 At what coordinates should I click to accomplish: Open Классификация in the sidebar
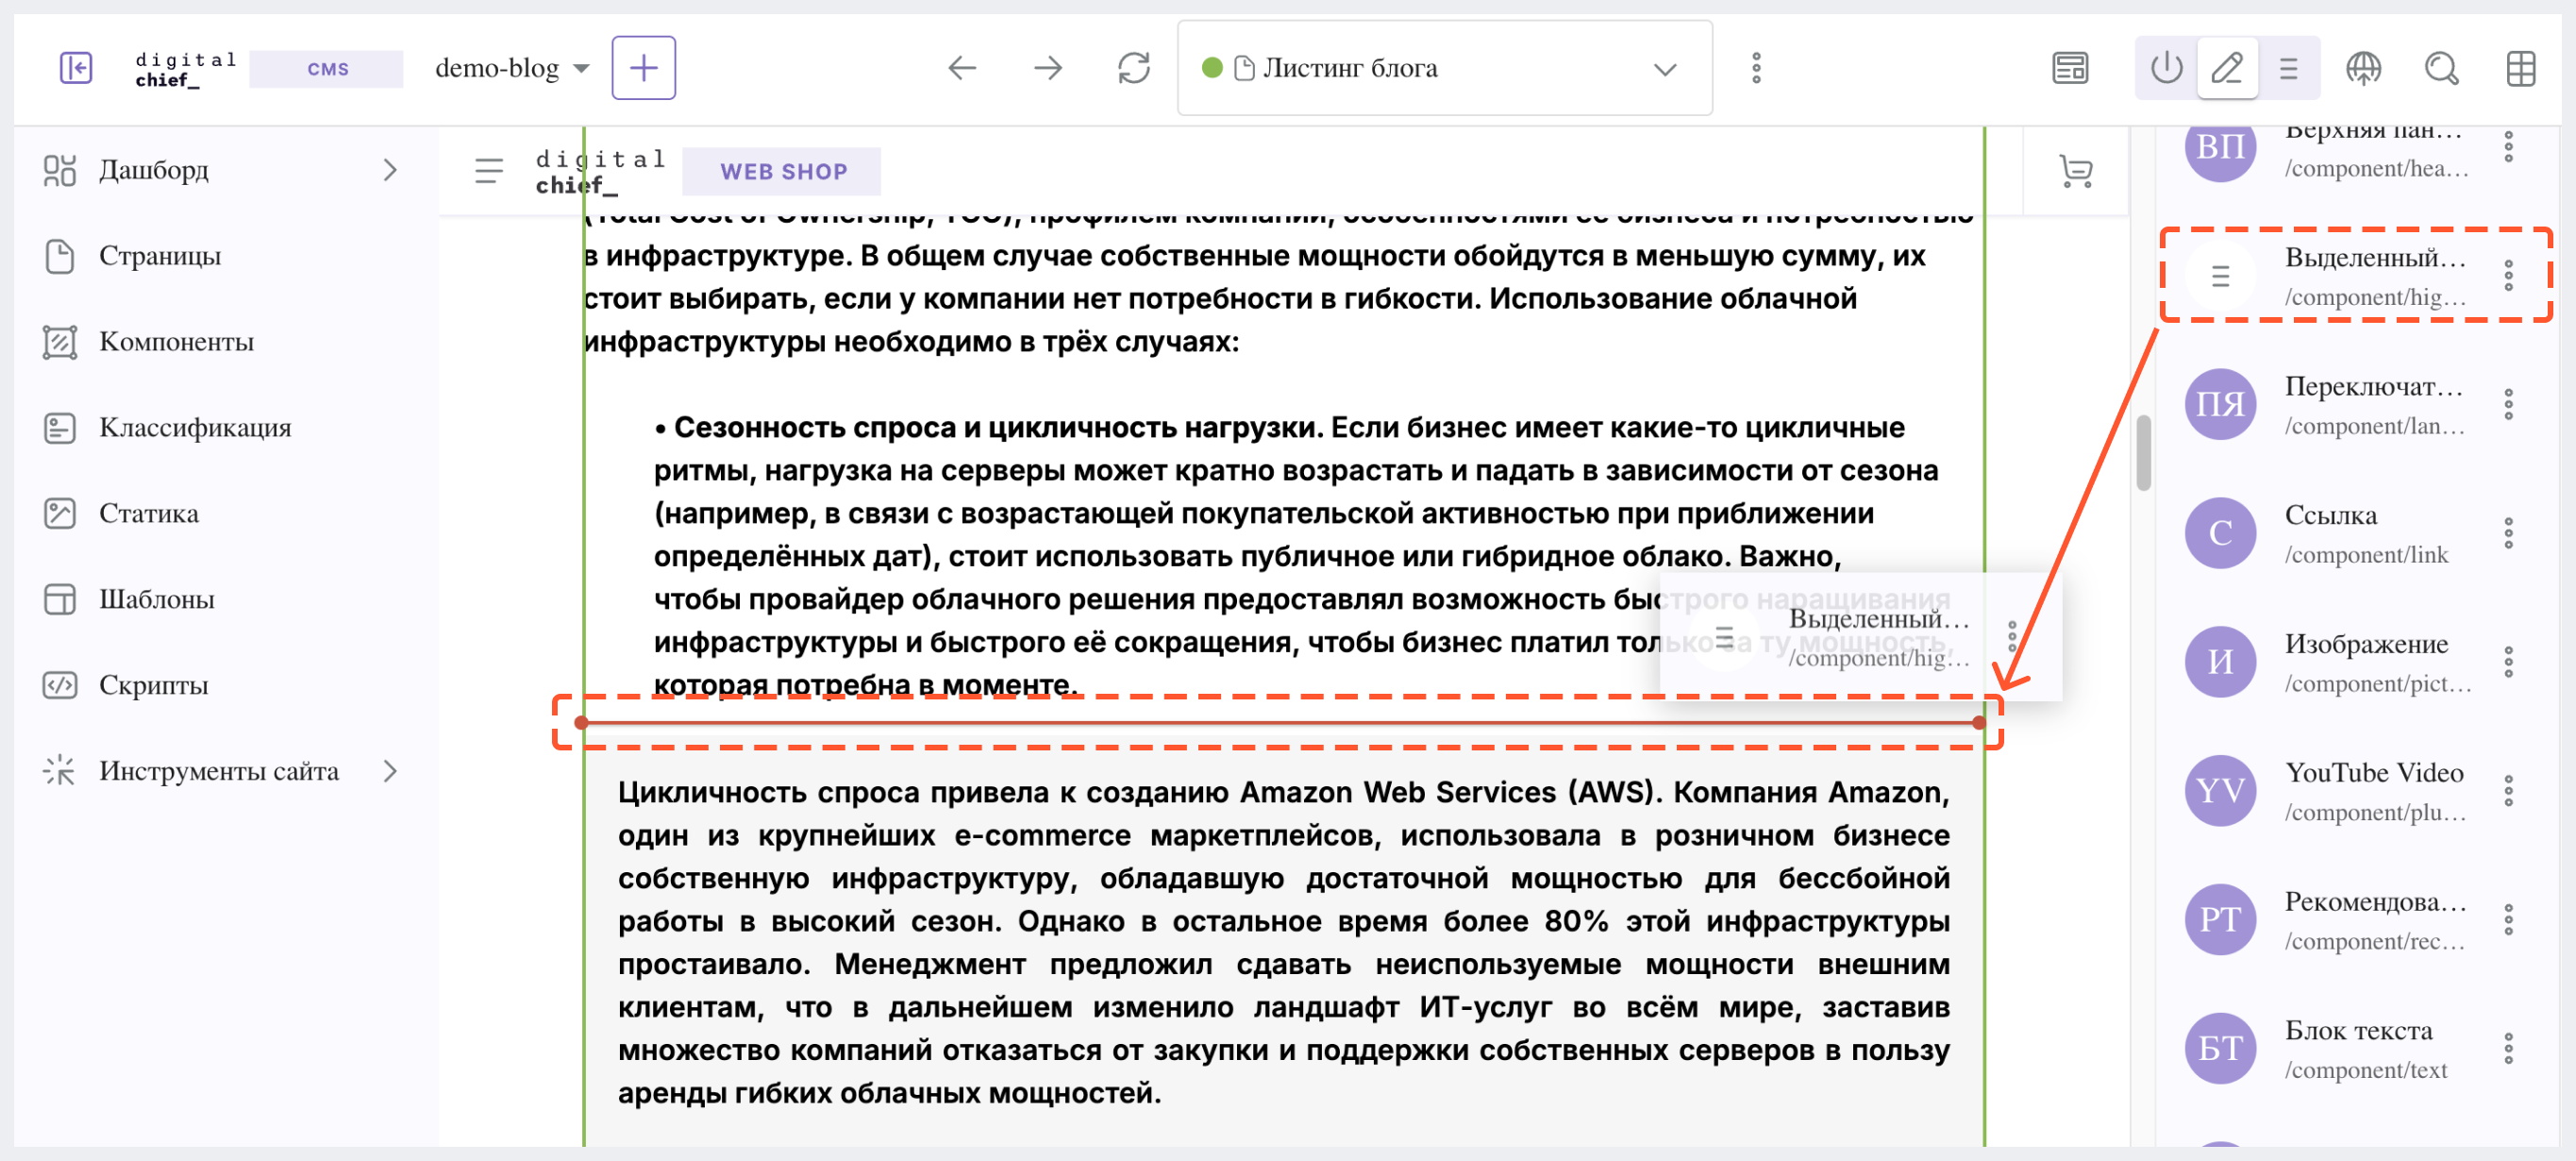[x=222, y=428]
